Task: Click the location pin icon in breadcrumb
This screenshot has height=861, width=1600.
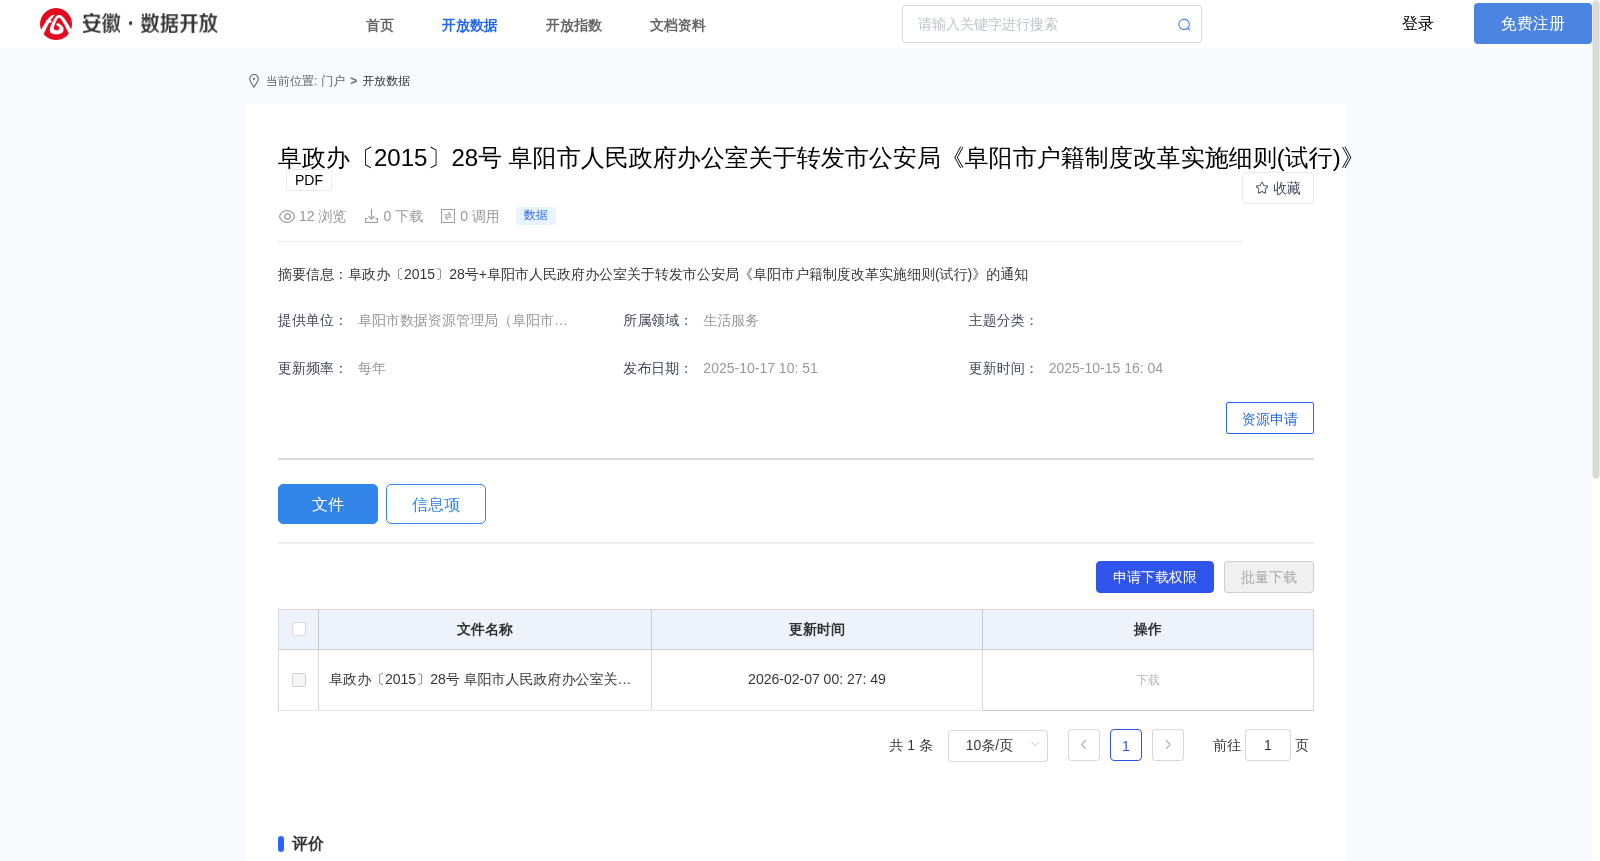Action: click(x=254, y=81)
